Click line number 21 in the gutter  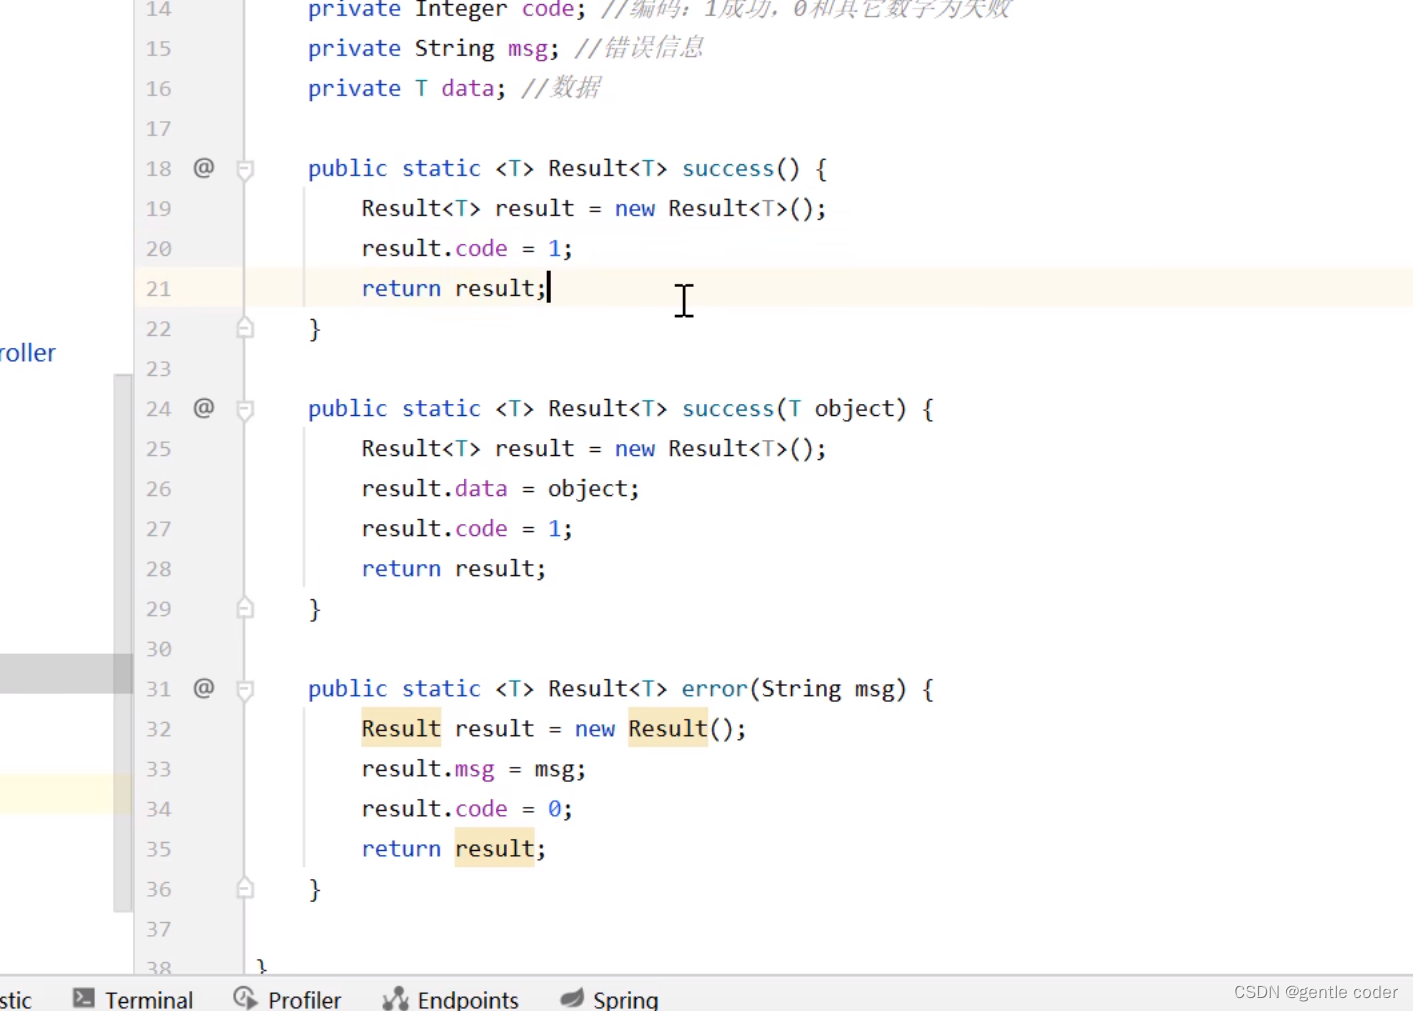(158, 288)
